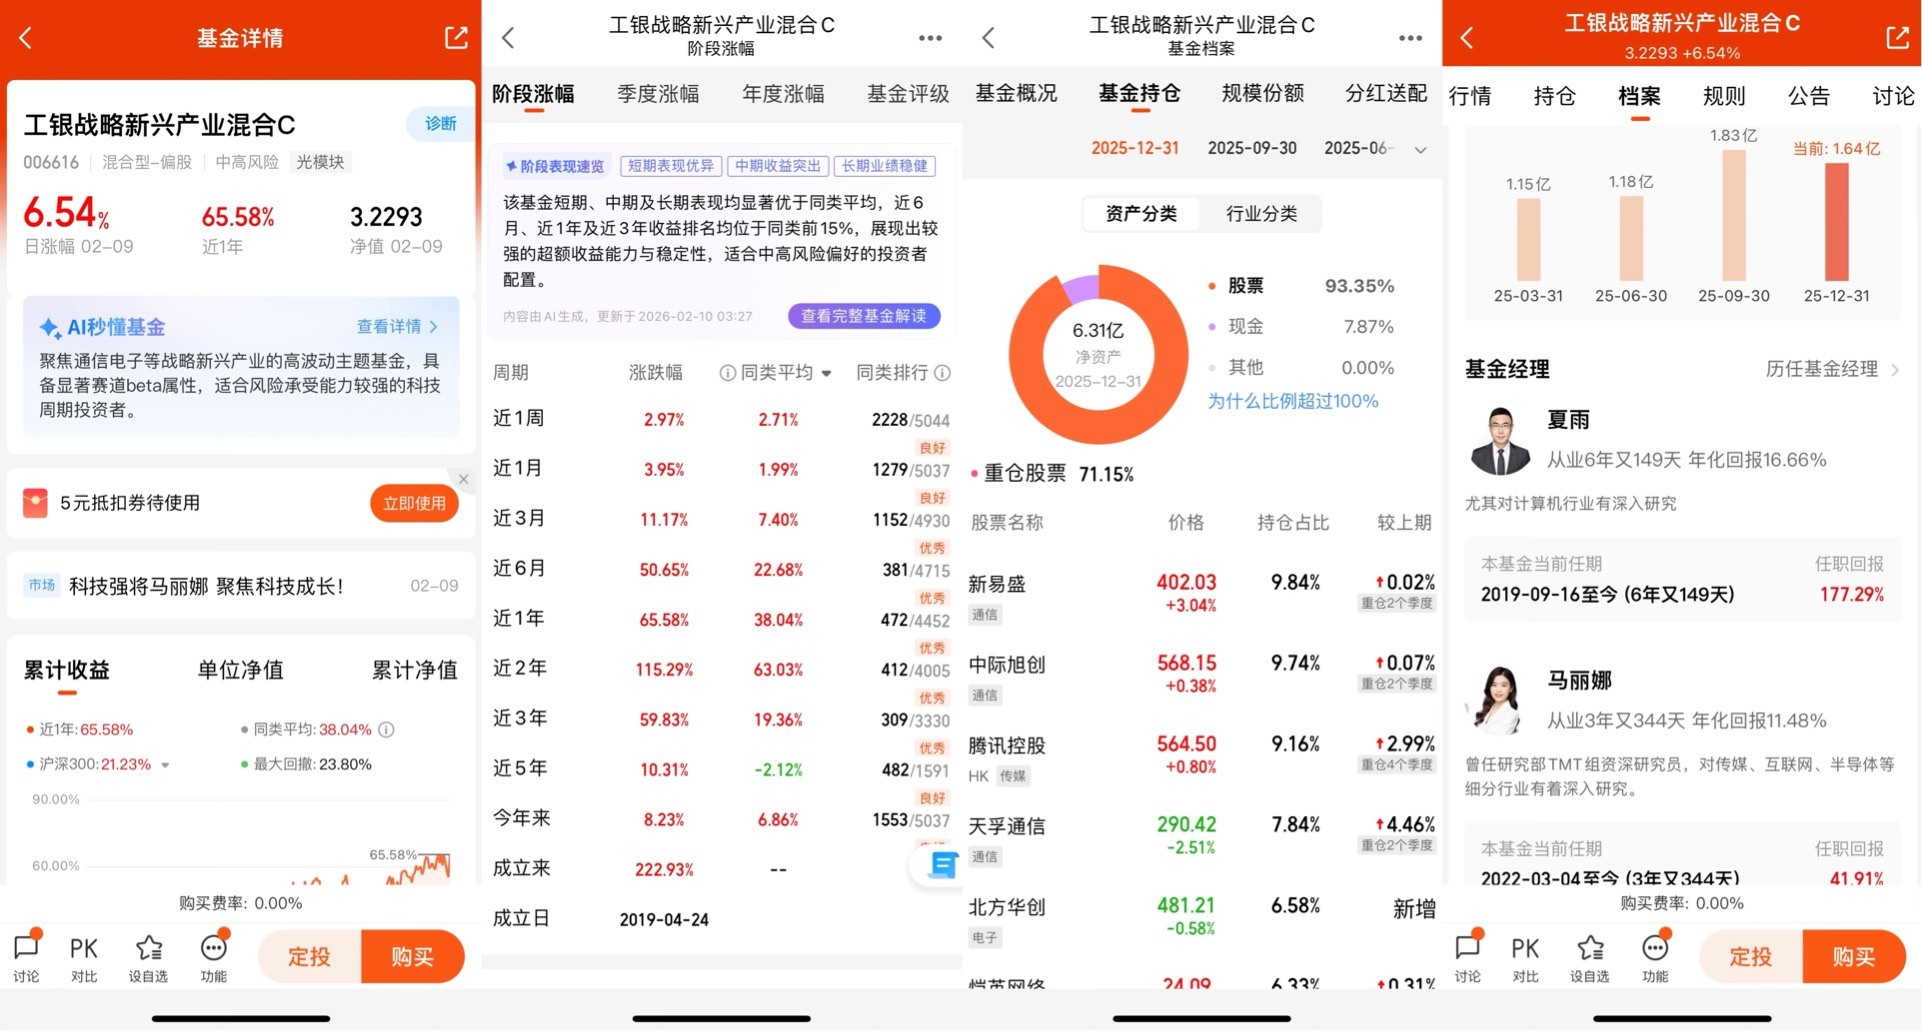
Task: Select 单位净值 chart tab
Action: (240, 670)
